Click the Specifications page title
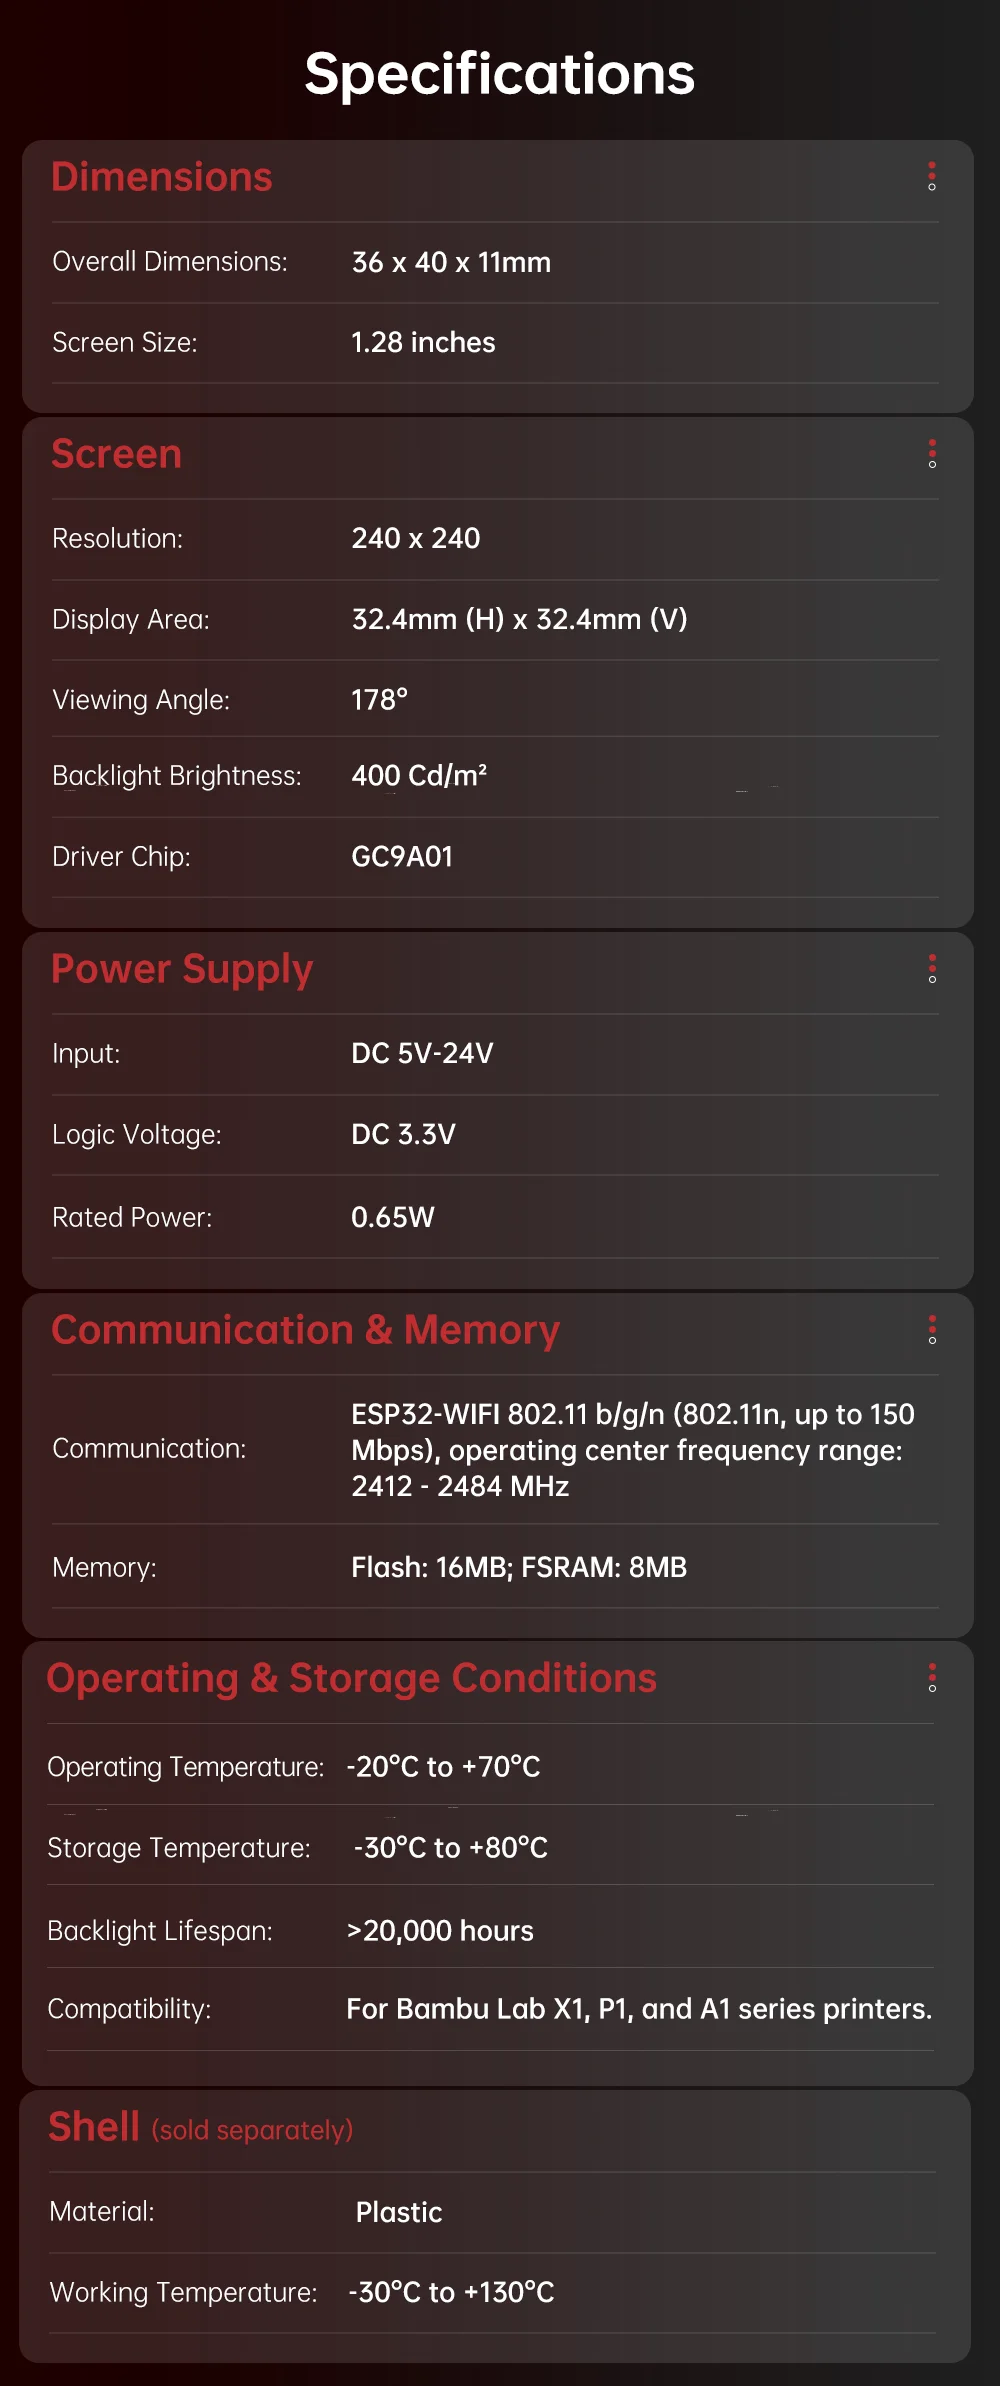 click(500, 74)
